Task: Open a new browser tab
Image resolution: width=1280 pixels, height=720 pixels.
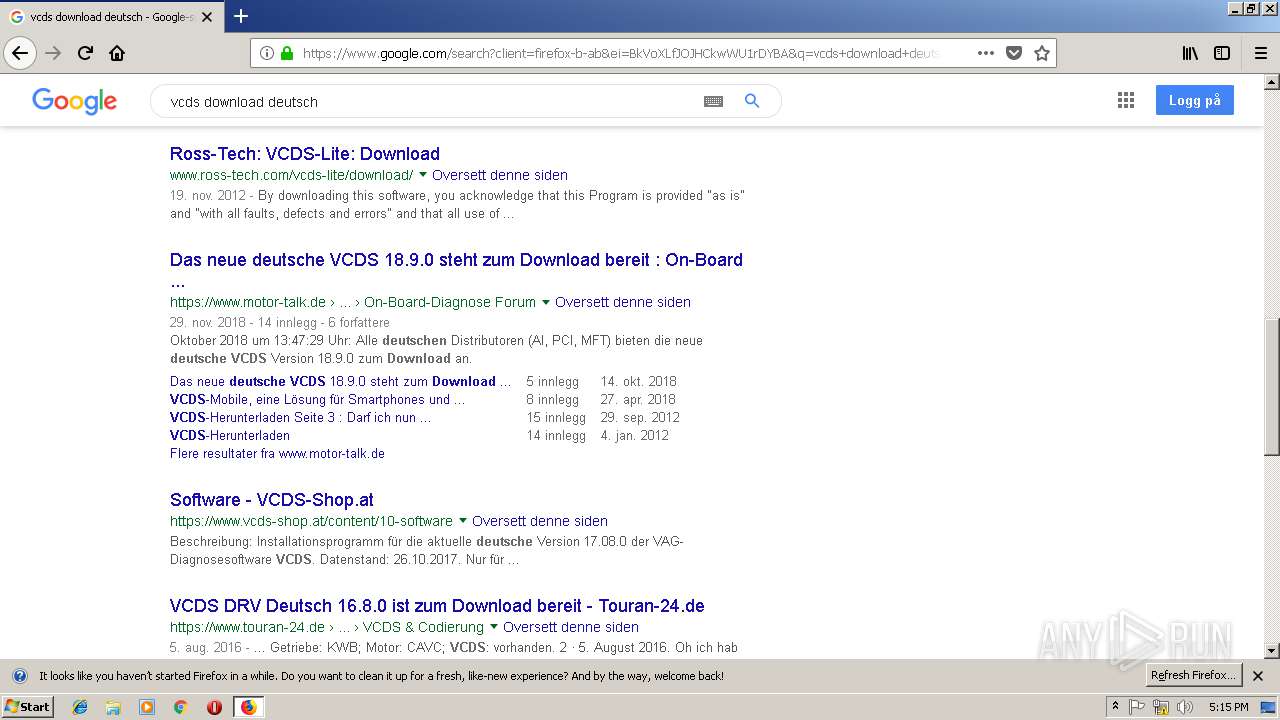Action: (241, 16)
